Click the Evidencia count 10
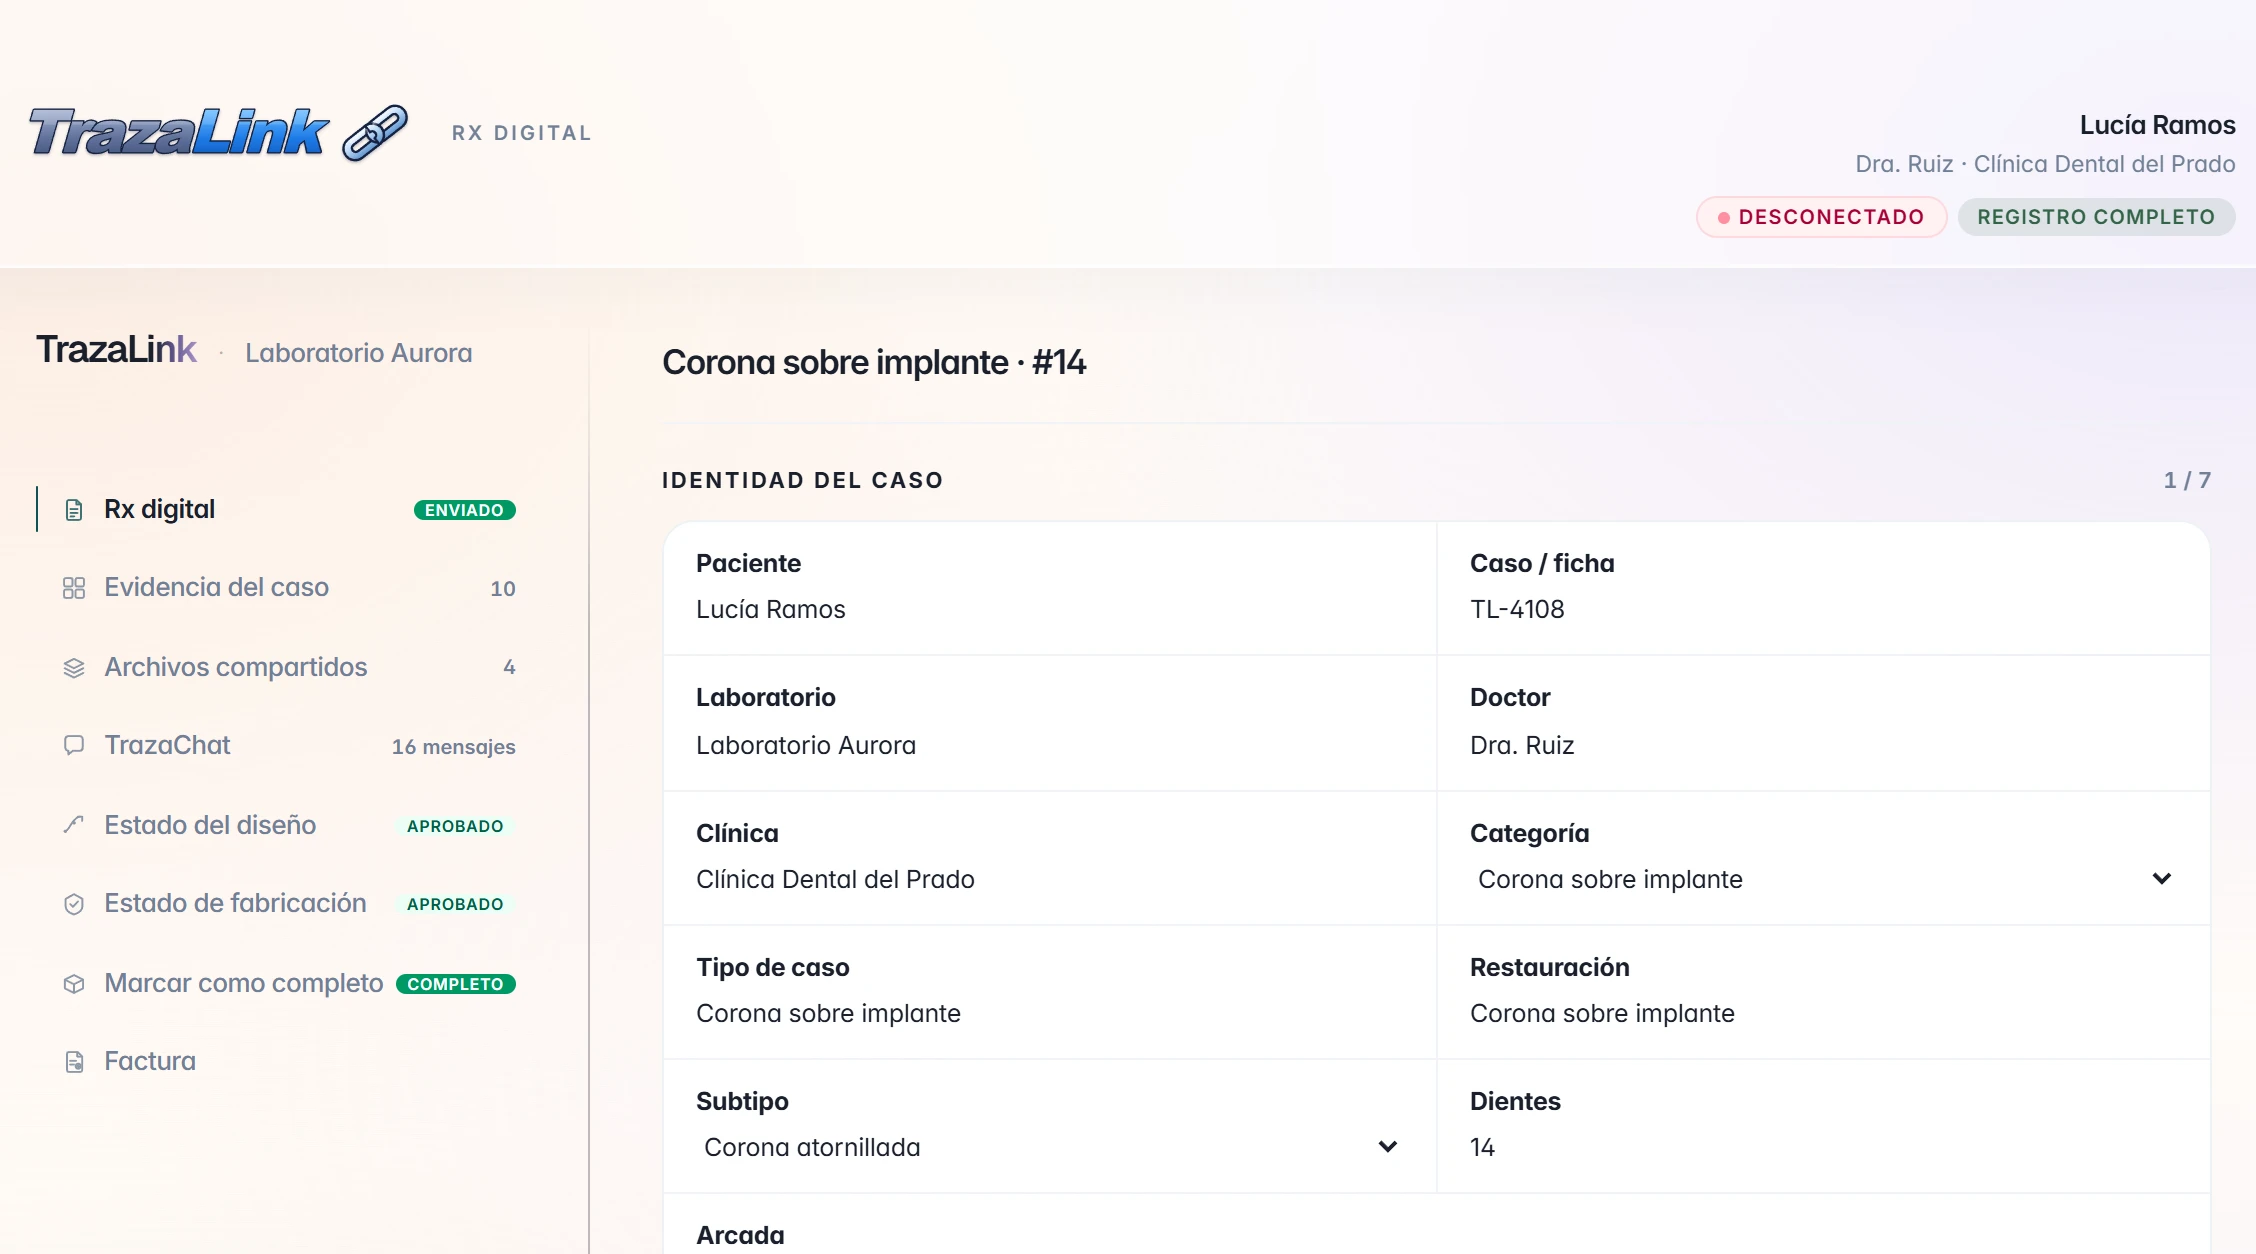The width and height of the screenshot is (2256, 1254). 503,589
